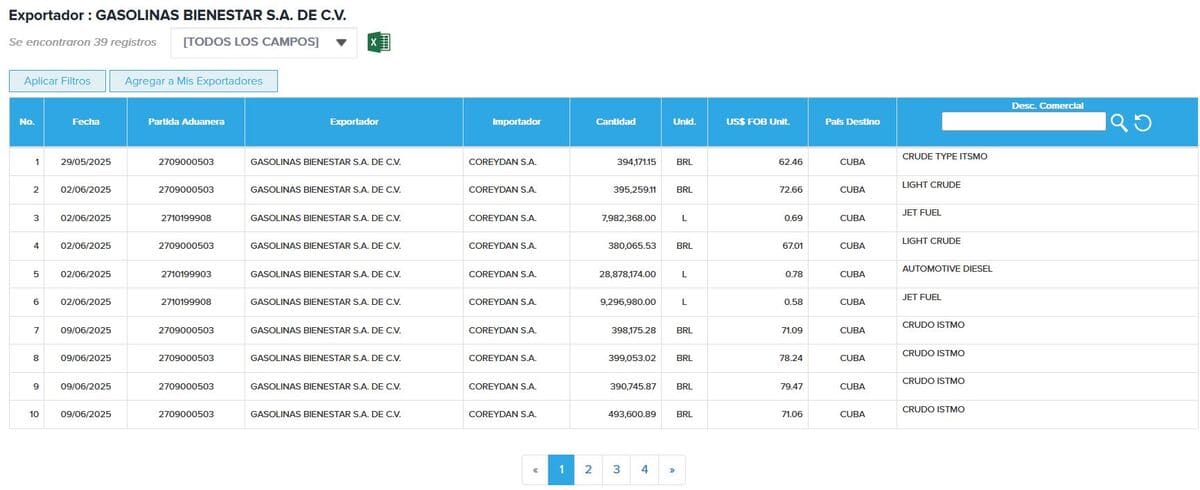Screen dimensions: 1200x490
Task: Click the Unid. column header
Action: 684,122
